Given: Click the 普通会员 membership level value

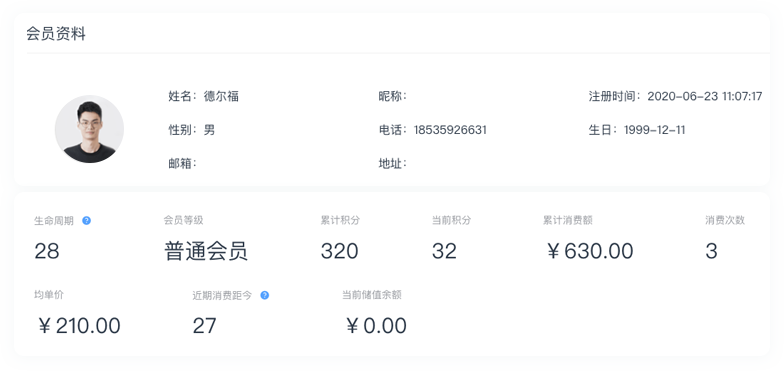Looking at the screenshot, I should (206, 251).
